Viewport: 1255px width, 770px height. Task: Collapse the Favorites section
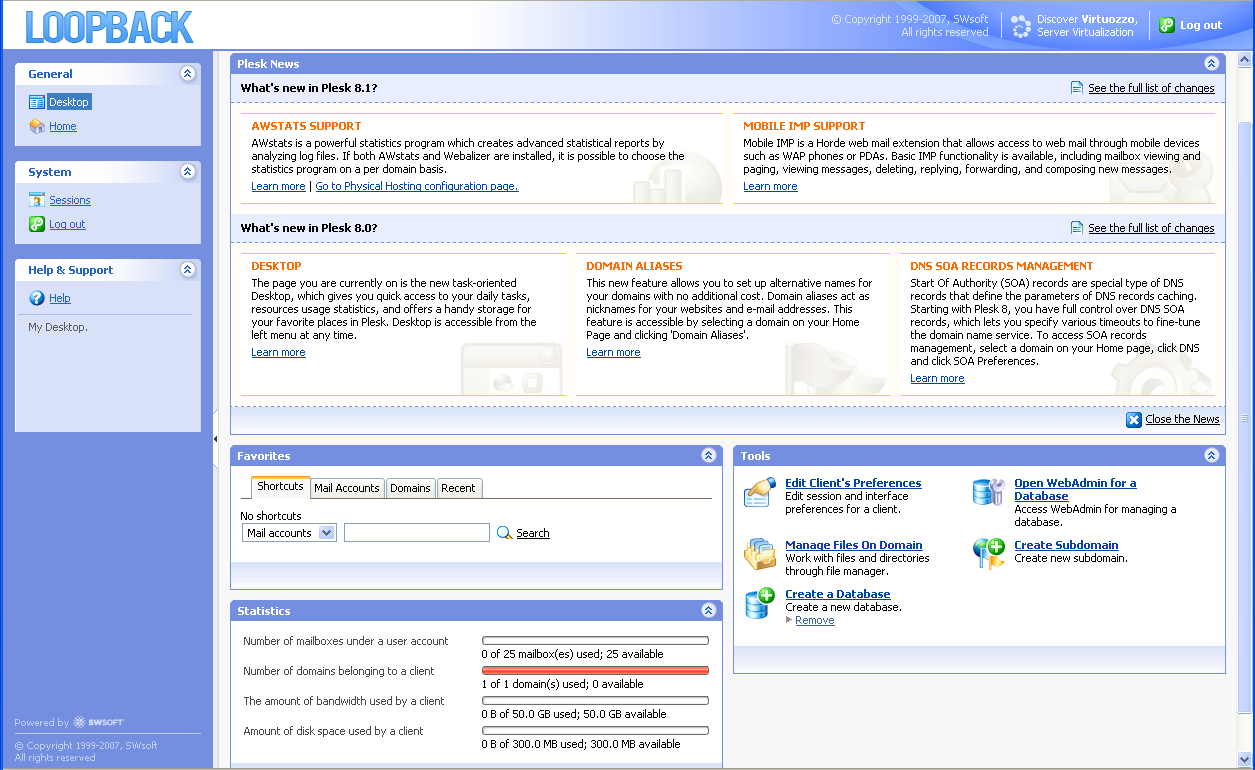click(709, 455)
